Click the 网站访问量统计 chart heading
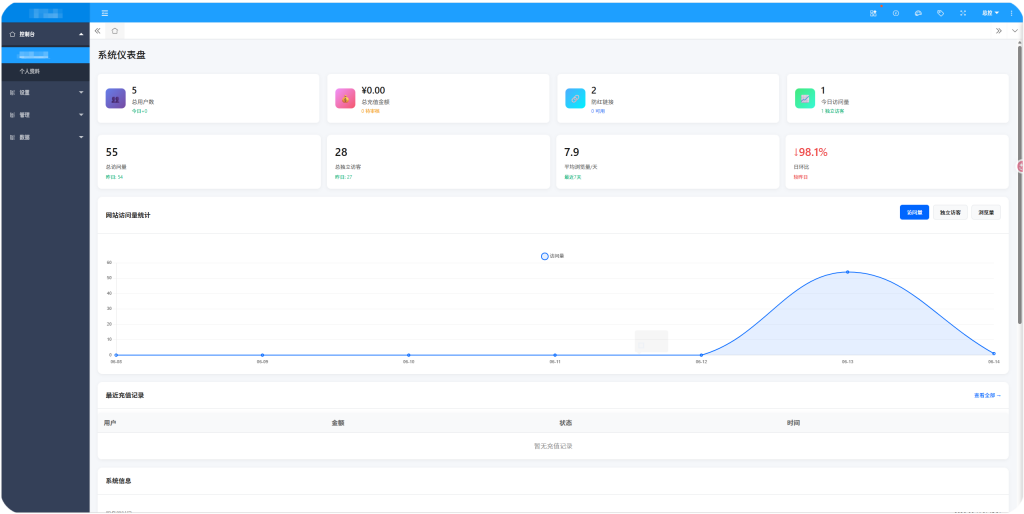The width and height of the screenshot is (1024, 514). tap(128, 215)
